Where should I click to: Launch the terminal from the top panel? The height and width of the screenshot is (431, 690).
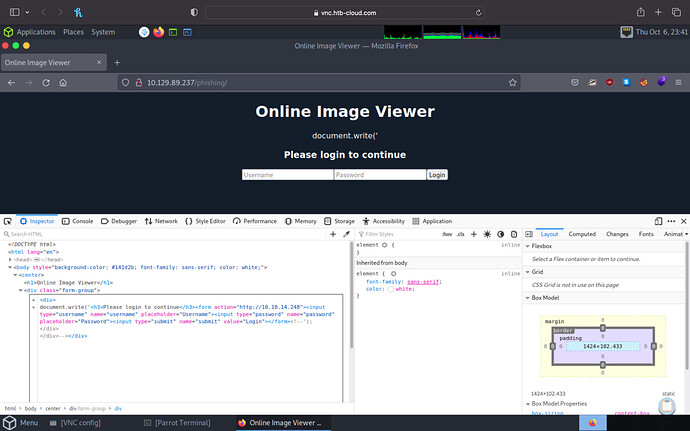(173, 32)
